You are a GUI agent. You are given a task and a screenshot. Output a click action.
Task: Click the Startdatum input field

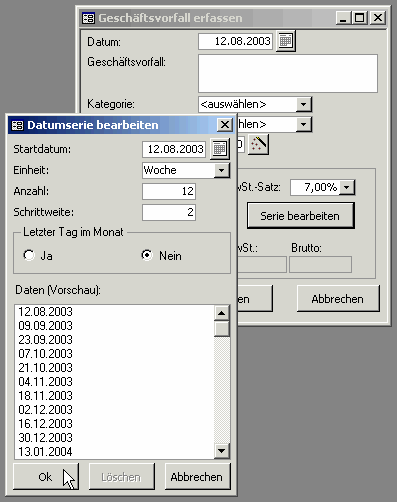174,149
